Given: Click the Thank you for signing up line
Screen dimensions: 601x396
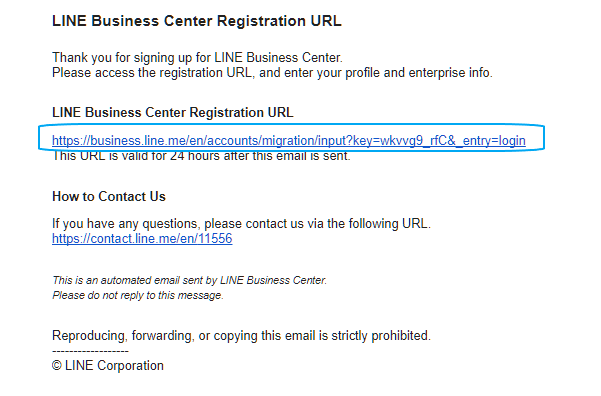Looking at the screenshot, I should coord(197,58).
